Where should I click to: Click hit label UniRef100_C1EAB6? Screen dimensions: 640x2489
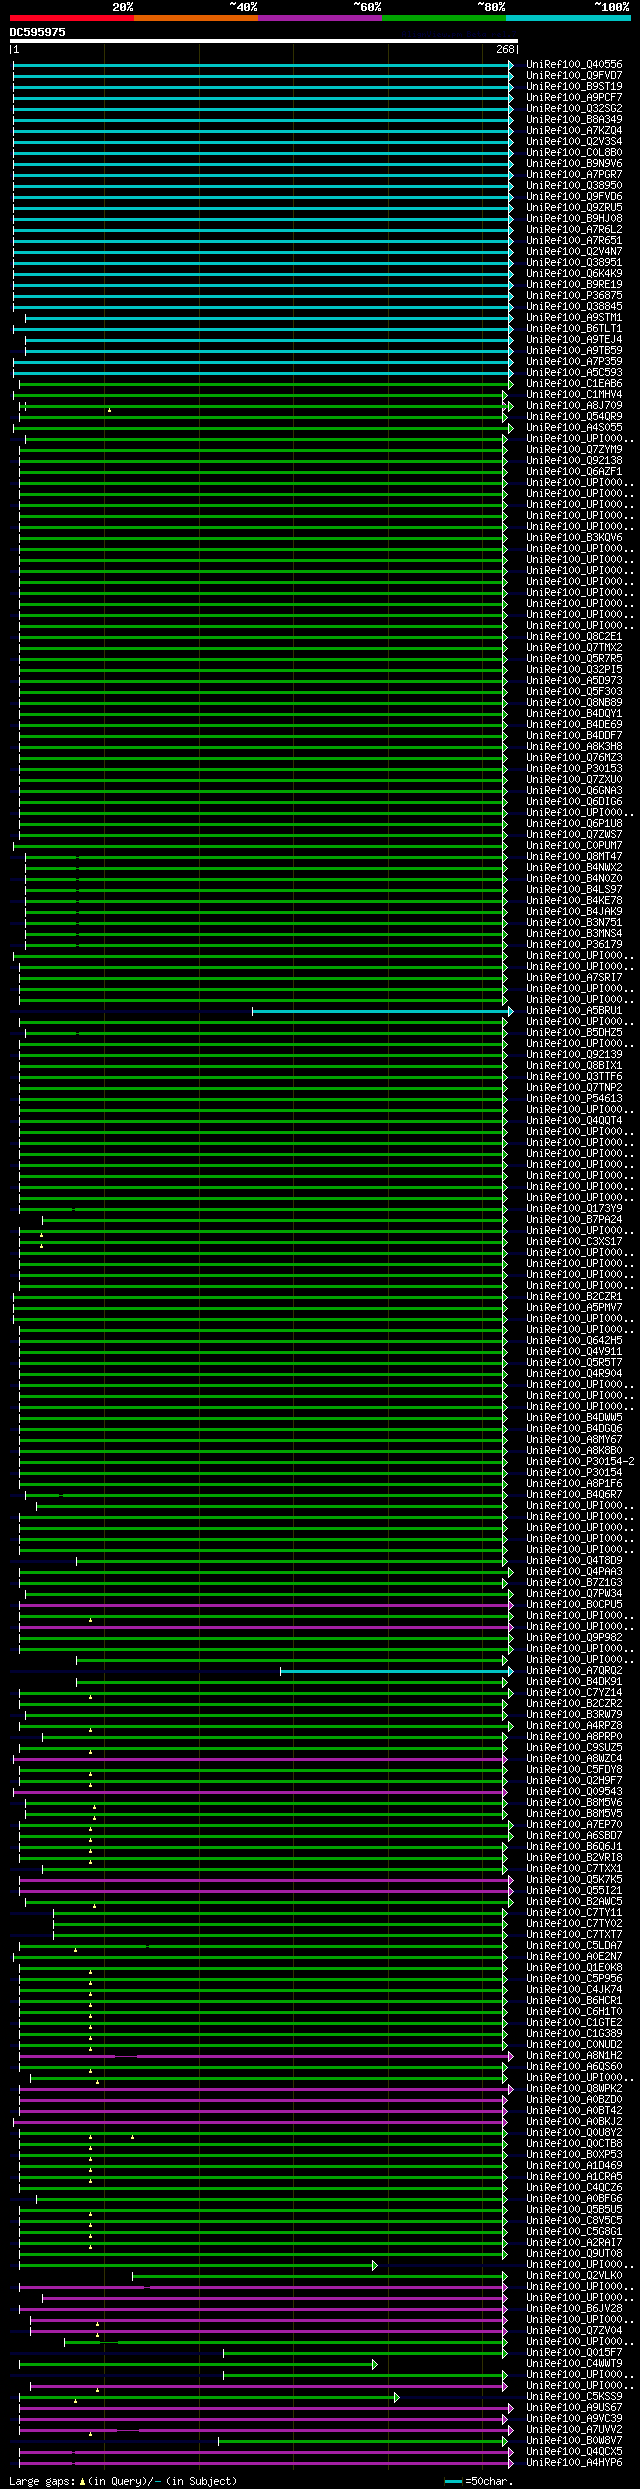pos(574,384)
